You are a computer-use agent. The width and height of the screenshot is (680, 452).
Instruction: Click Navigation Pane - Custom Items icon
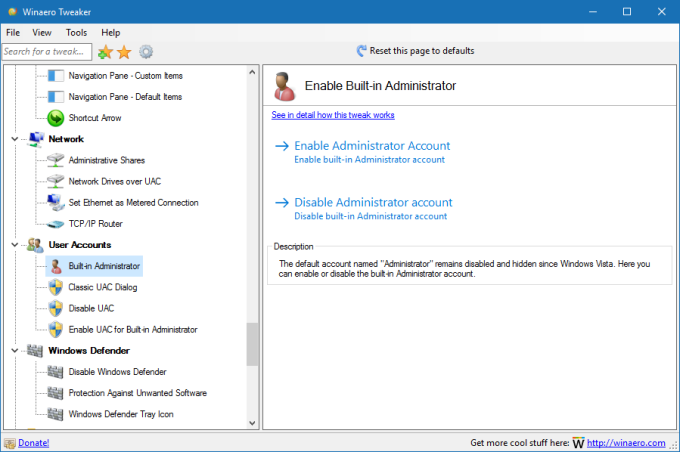coord(56,76)
